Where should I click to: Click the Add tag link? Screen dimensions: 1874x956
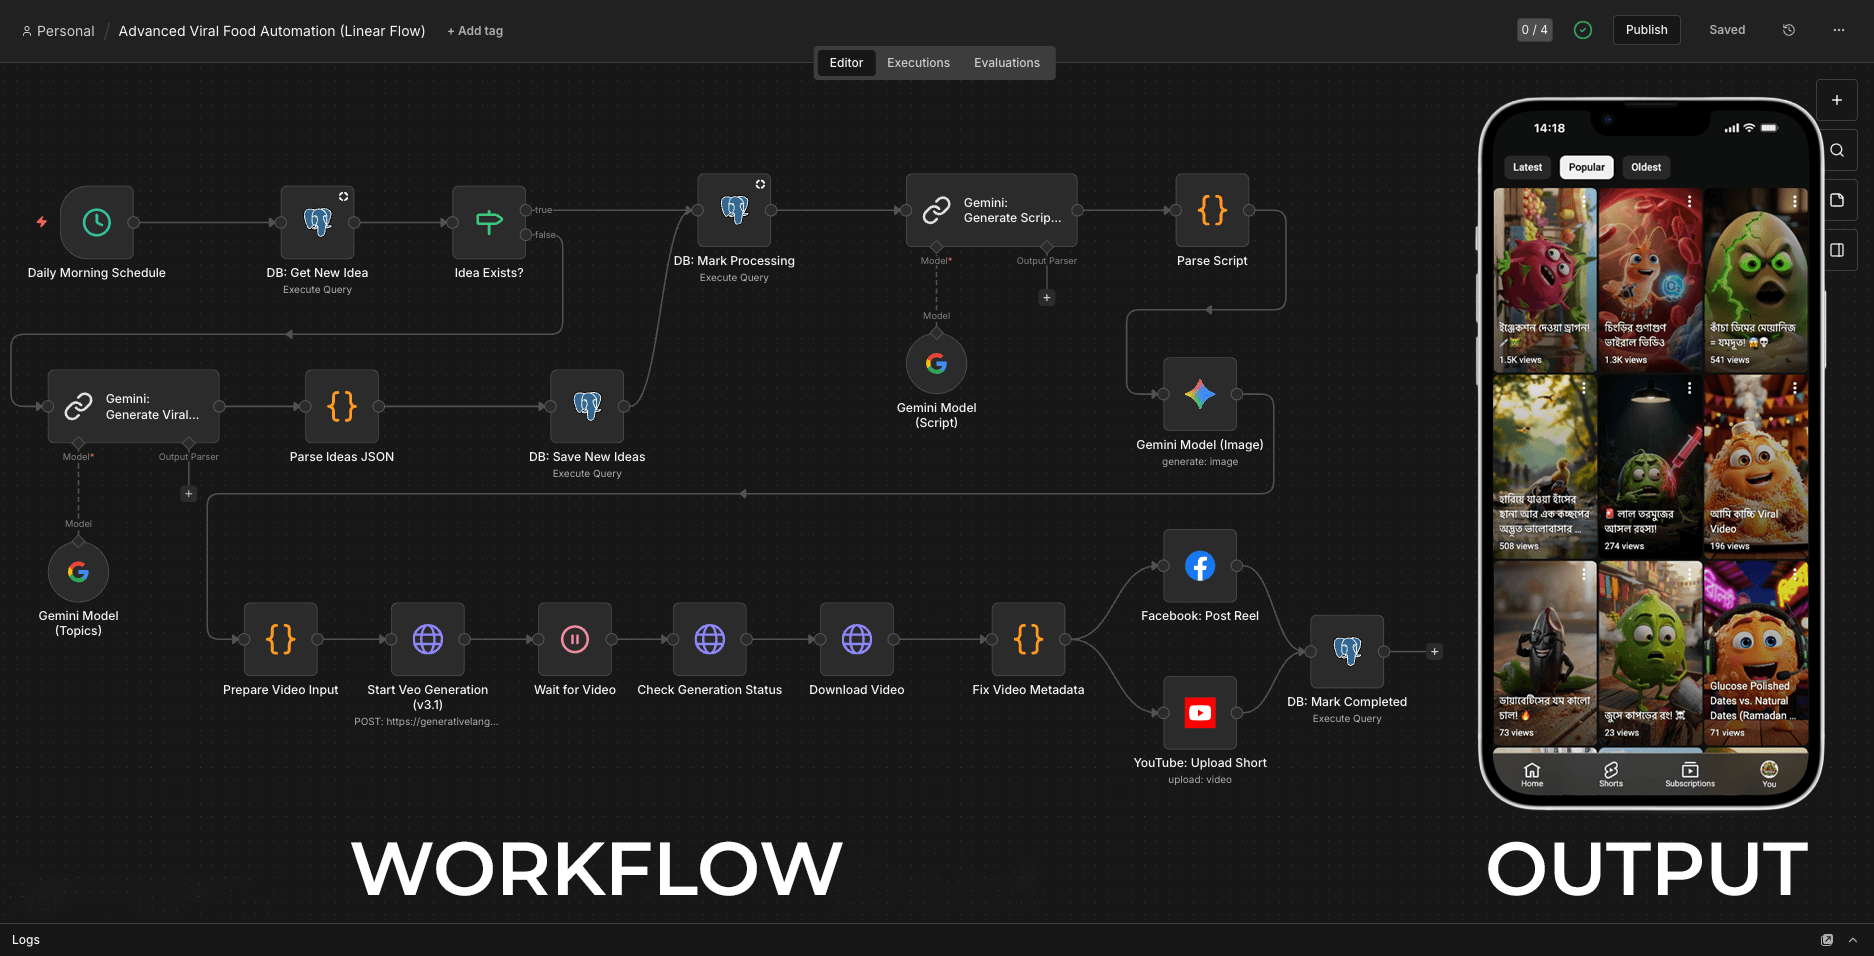click(x=475, y=31)
